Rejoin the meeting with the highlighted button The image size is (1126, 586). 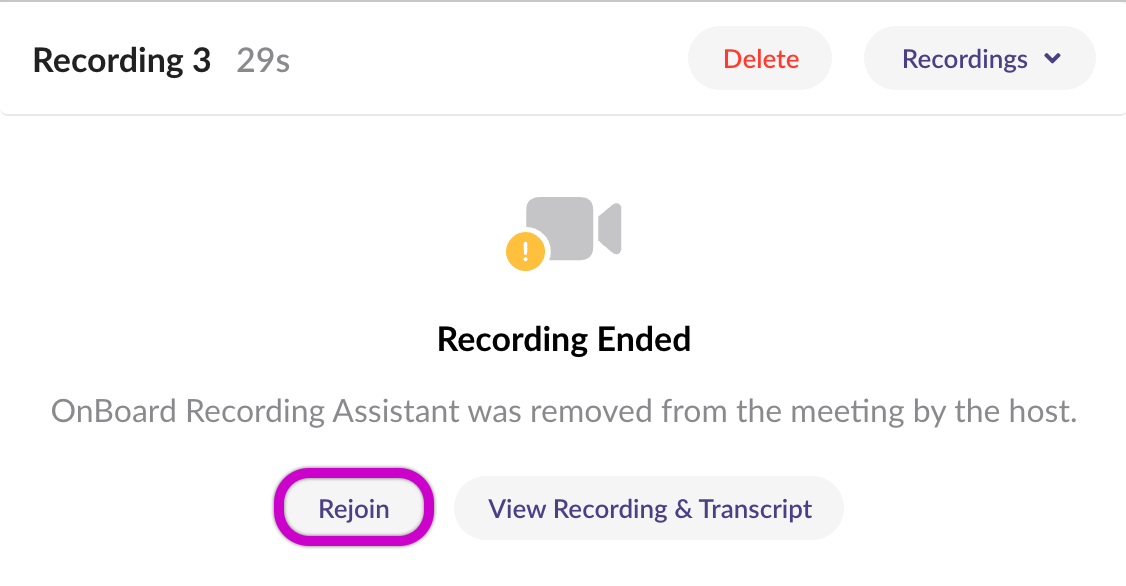click(x=353, y=508)
